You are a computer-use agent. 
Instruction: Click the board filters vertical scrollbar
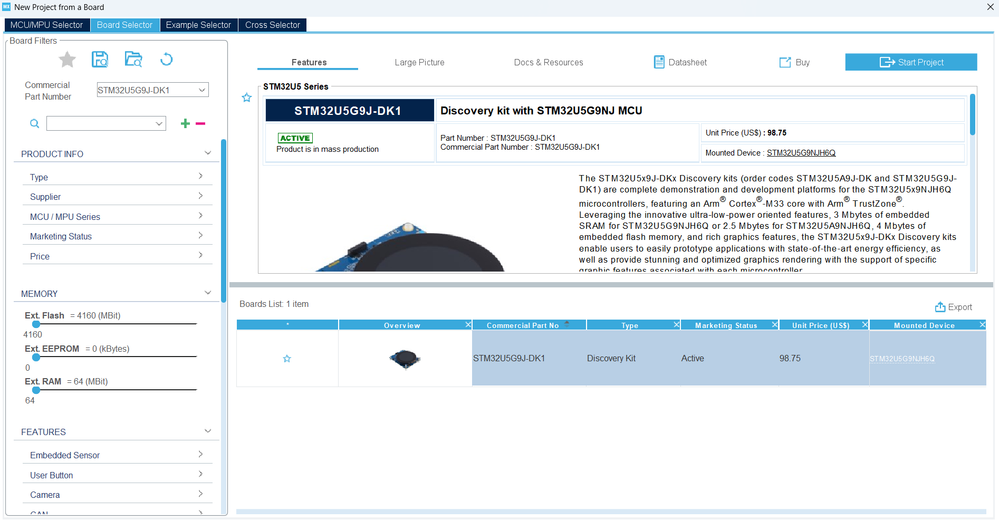pyautogui.click(x=224, y=220)
